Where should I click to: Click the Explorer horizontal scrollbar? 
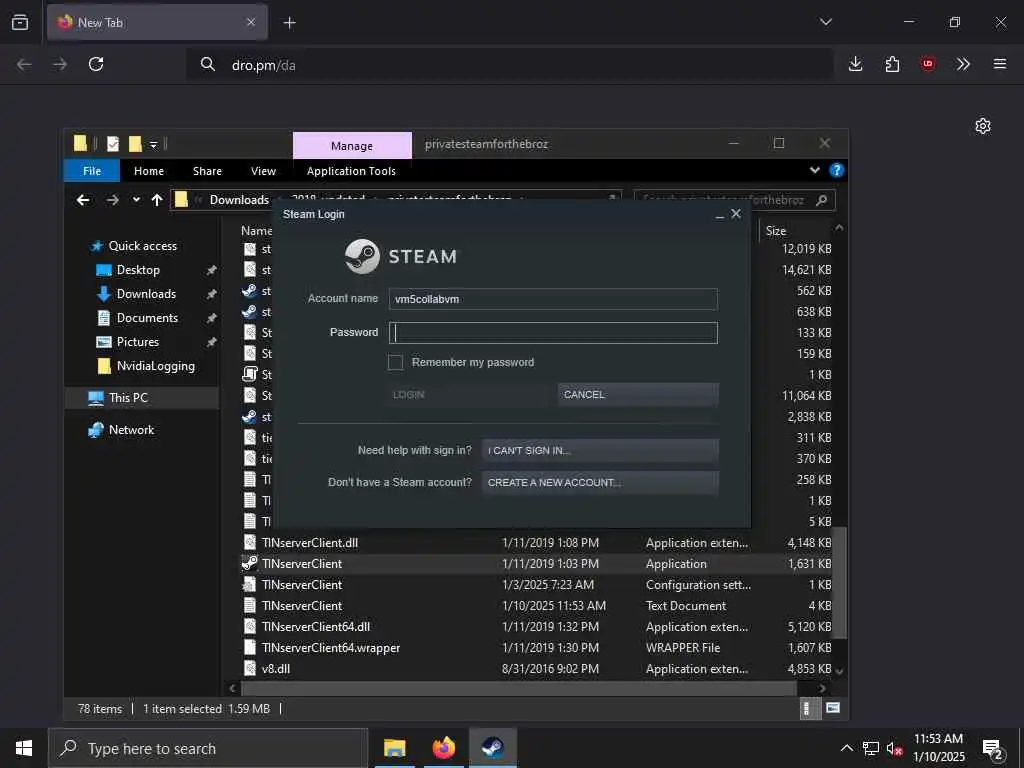pos(519,688)
